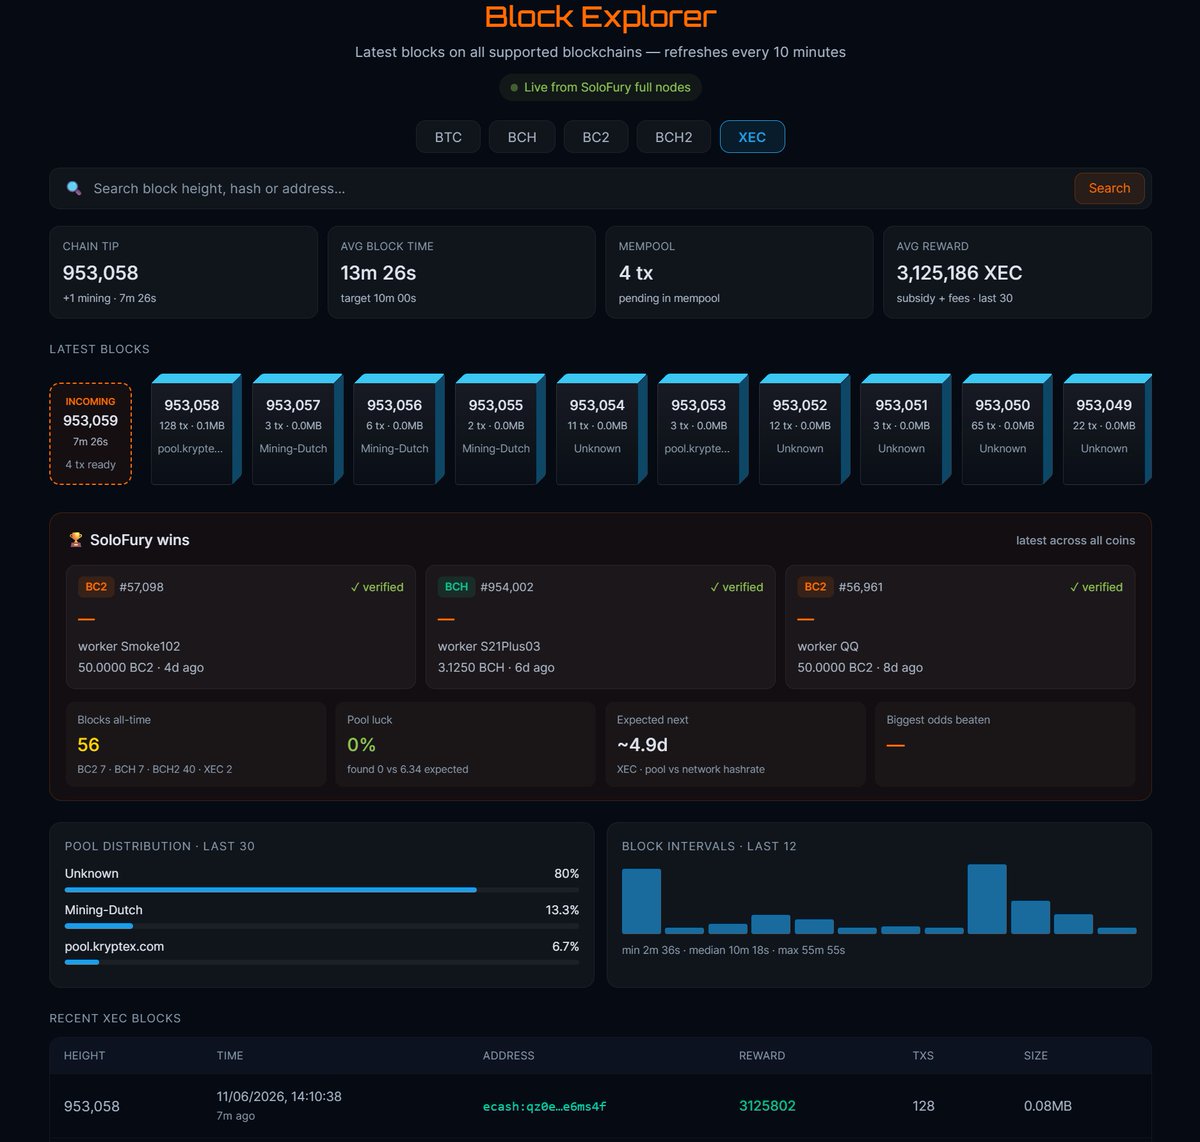The image size is (1200, 1142).
Task: Click the Avg Block Time 13m 26s card
Action: click(x=461, y=272)
